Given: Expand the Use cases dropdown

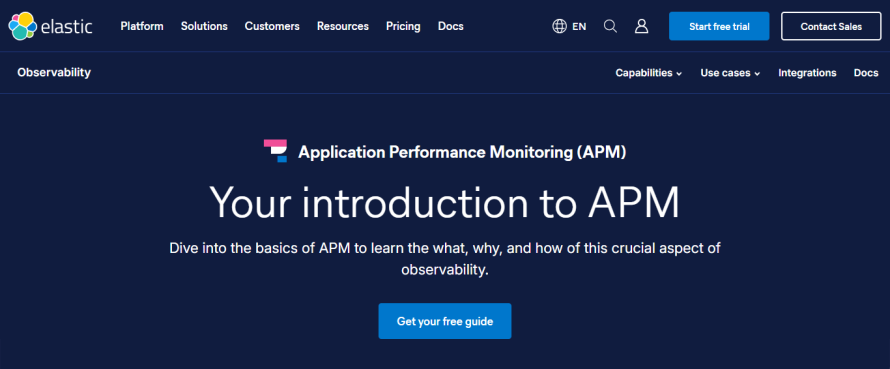Looking at the screenshot, I should tap(730, 73).
